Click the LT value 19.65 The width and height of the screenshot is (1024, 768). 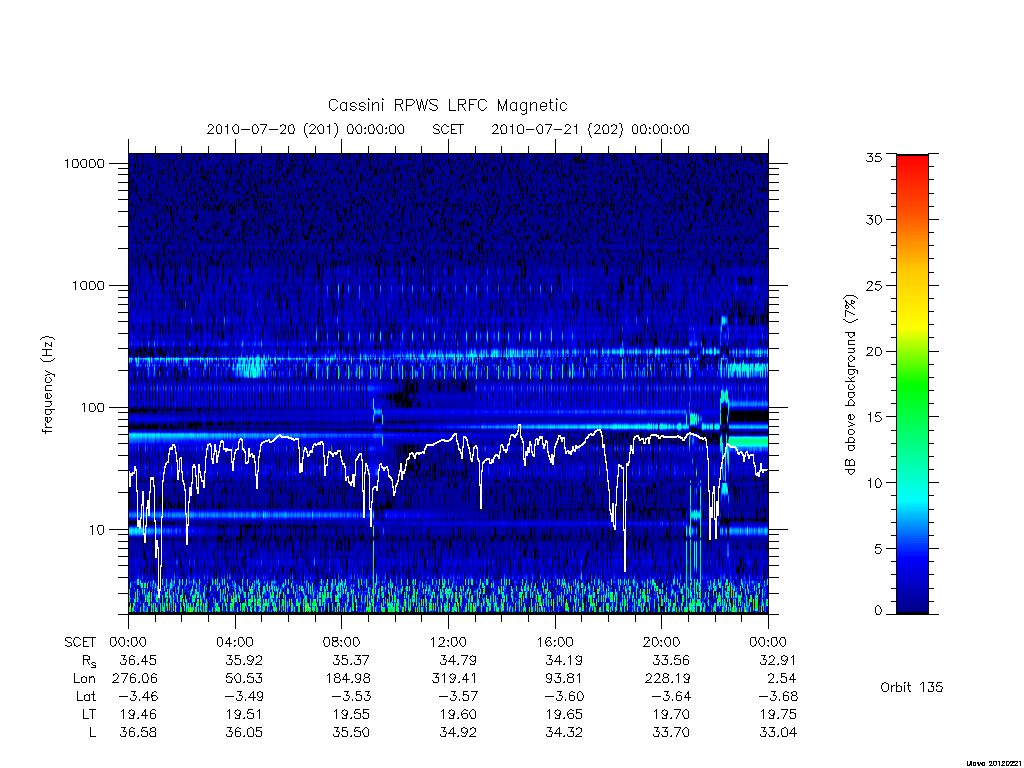[x=565, y=714]
